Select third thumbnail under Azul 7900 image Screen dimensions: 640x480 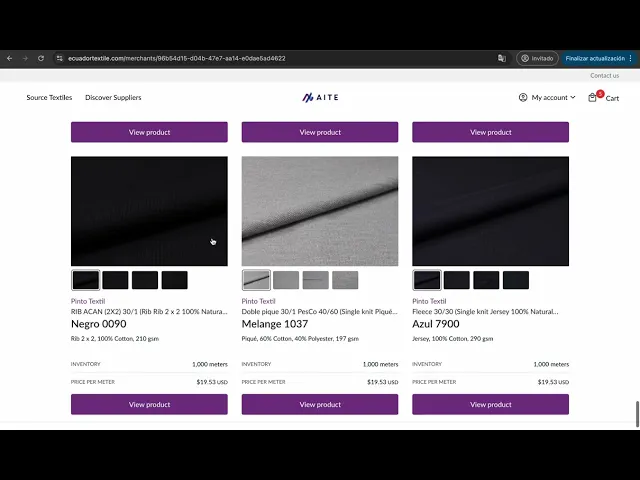tap(486, 280)
